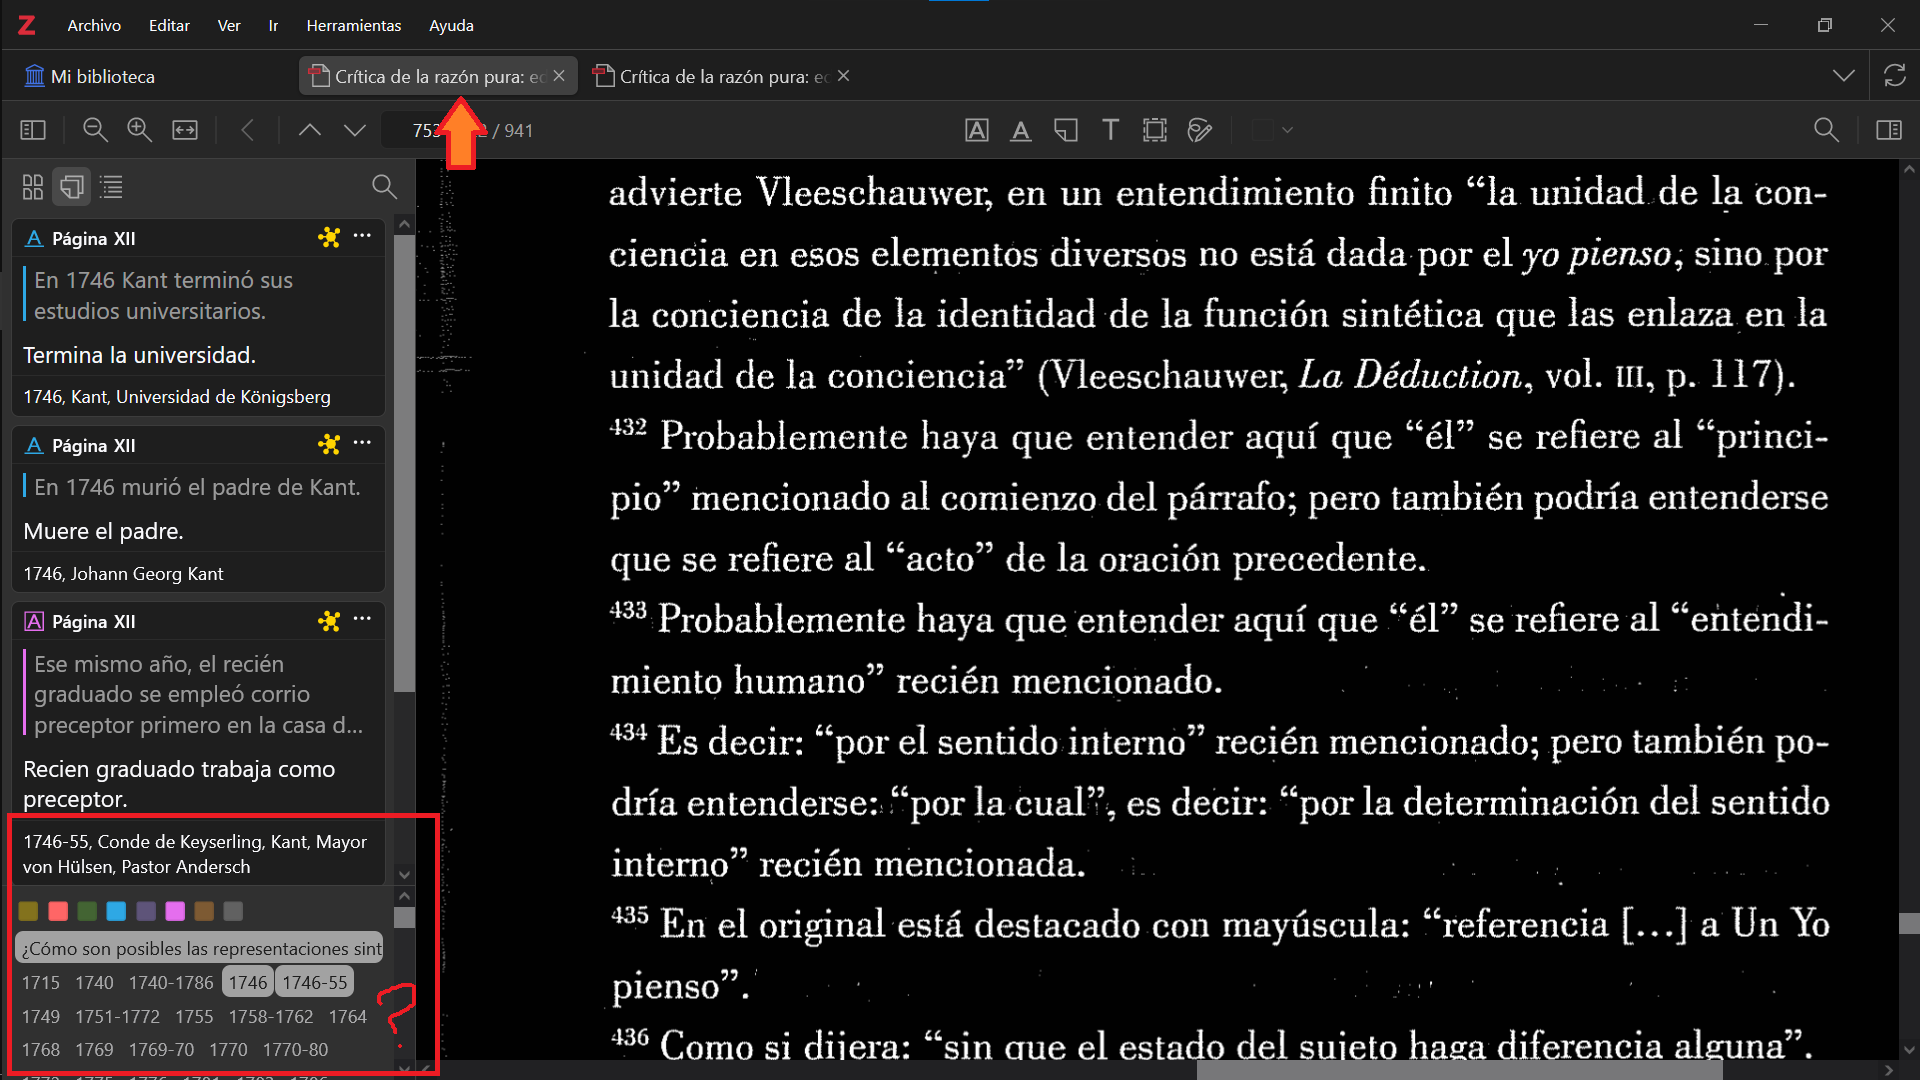
Task: Open options menu of first Página XII annotation
Action: pyautogui.click(x=362, y=237)
